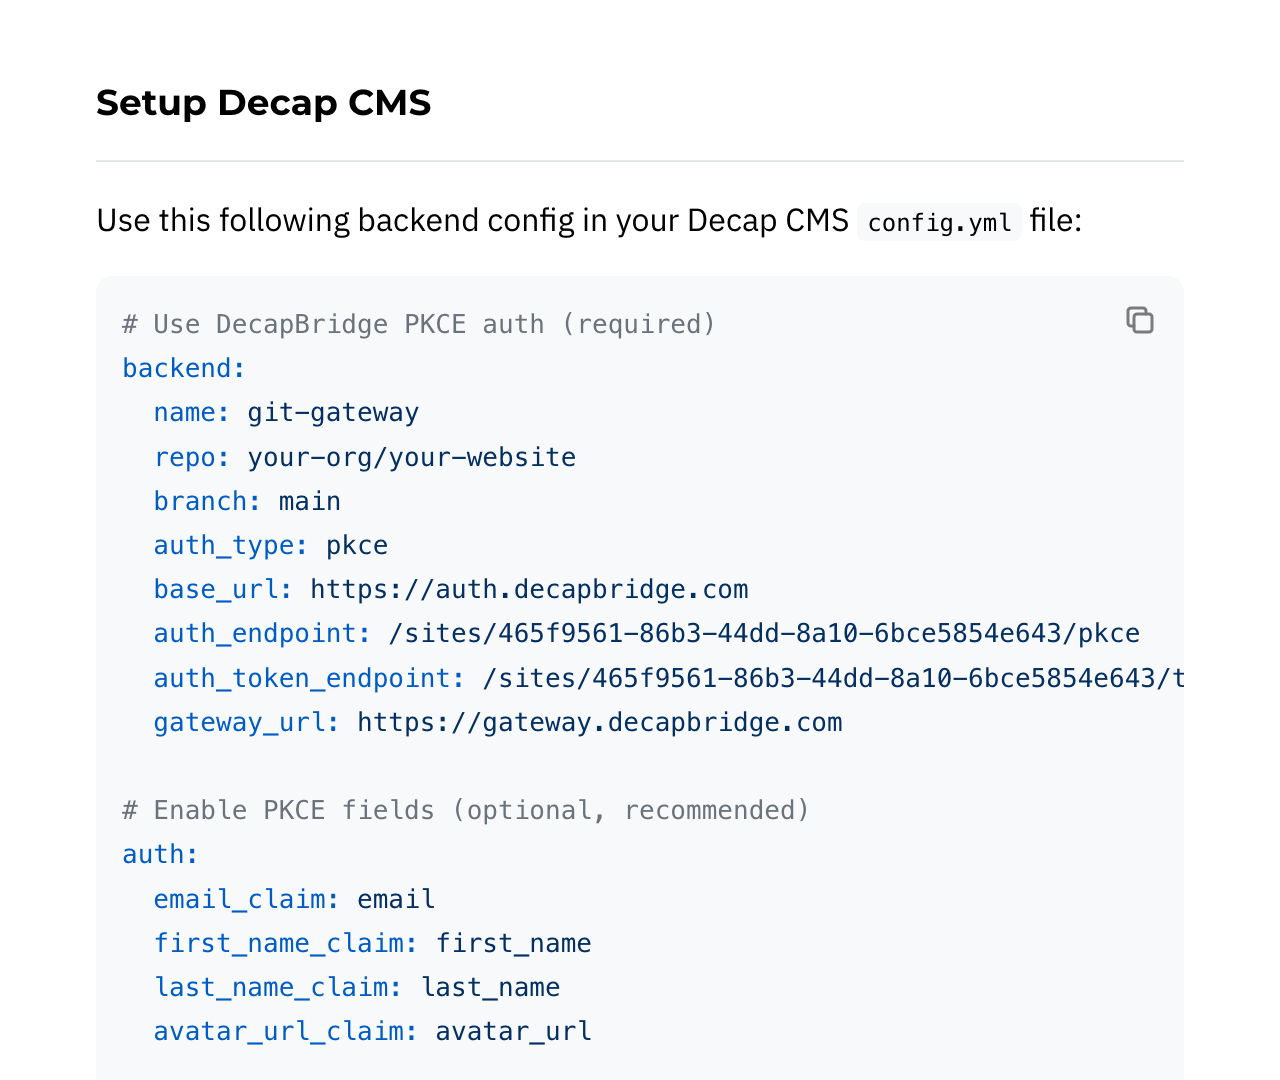Viewport: 1280px width, 1080px height.
Task: Select the DecapBridge PKCE auth comment
Action: point(418,323)
